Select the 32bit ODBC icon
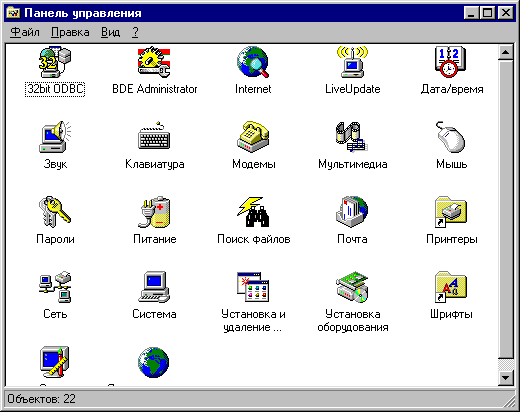Image resolution: width=520 pixels, height=412 pixels. coord(55,62)
